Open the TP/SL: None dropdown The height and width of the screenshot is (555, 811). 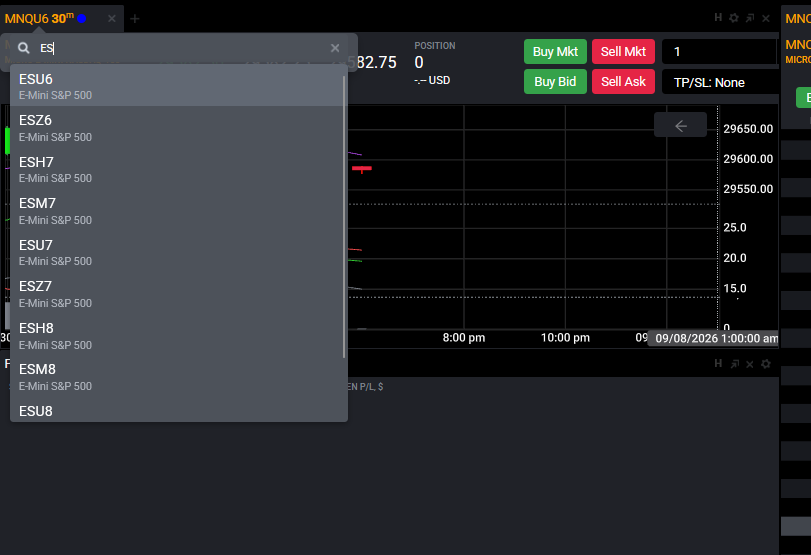tap(719, 82)
